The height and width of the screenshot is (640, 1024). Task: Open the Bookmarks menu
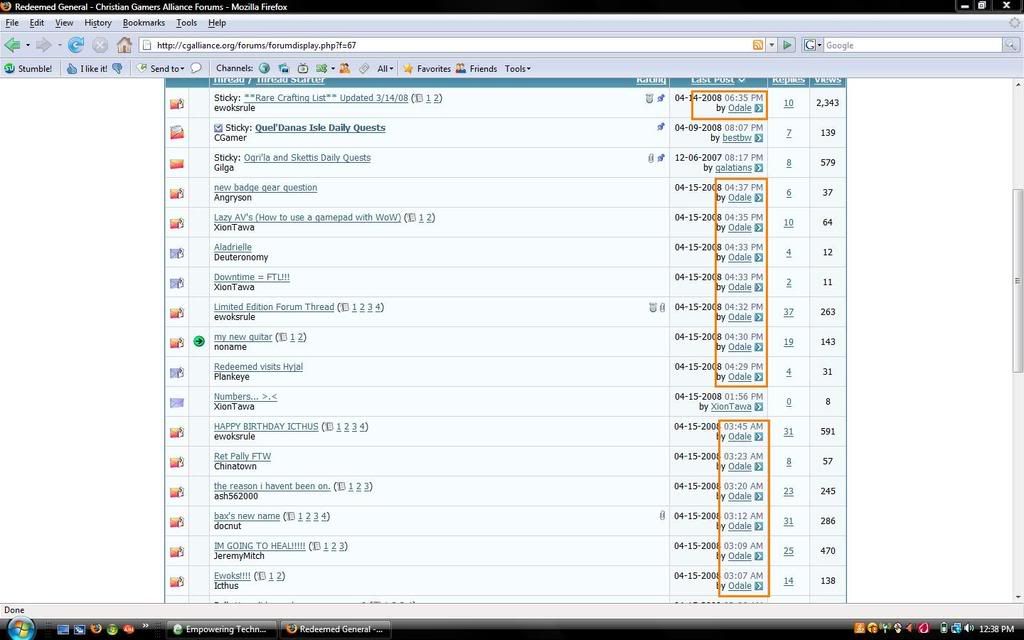tap(143, 22)
